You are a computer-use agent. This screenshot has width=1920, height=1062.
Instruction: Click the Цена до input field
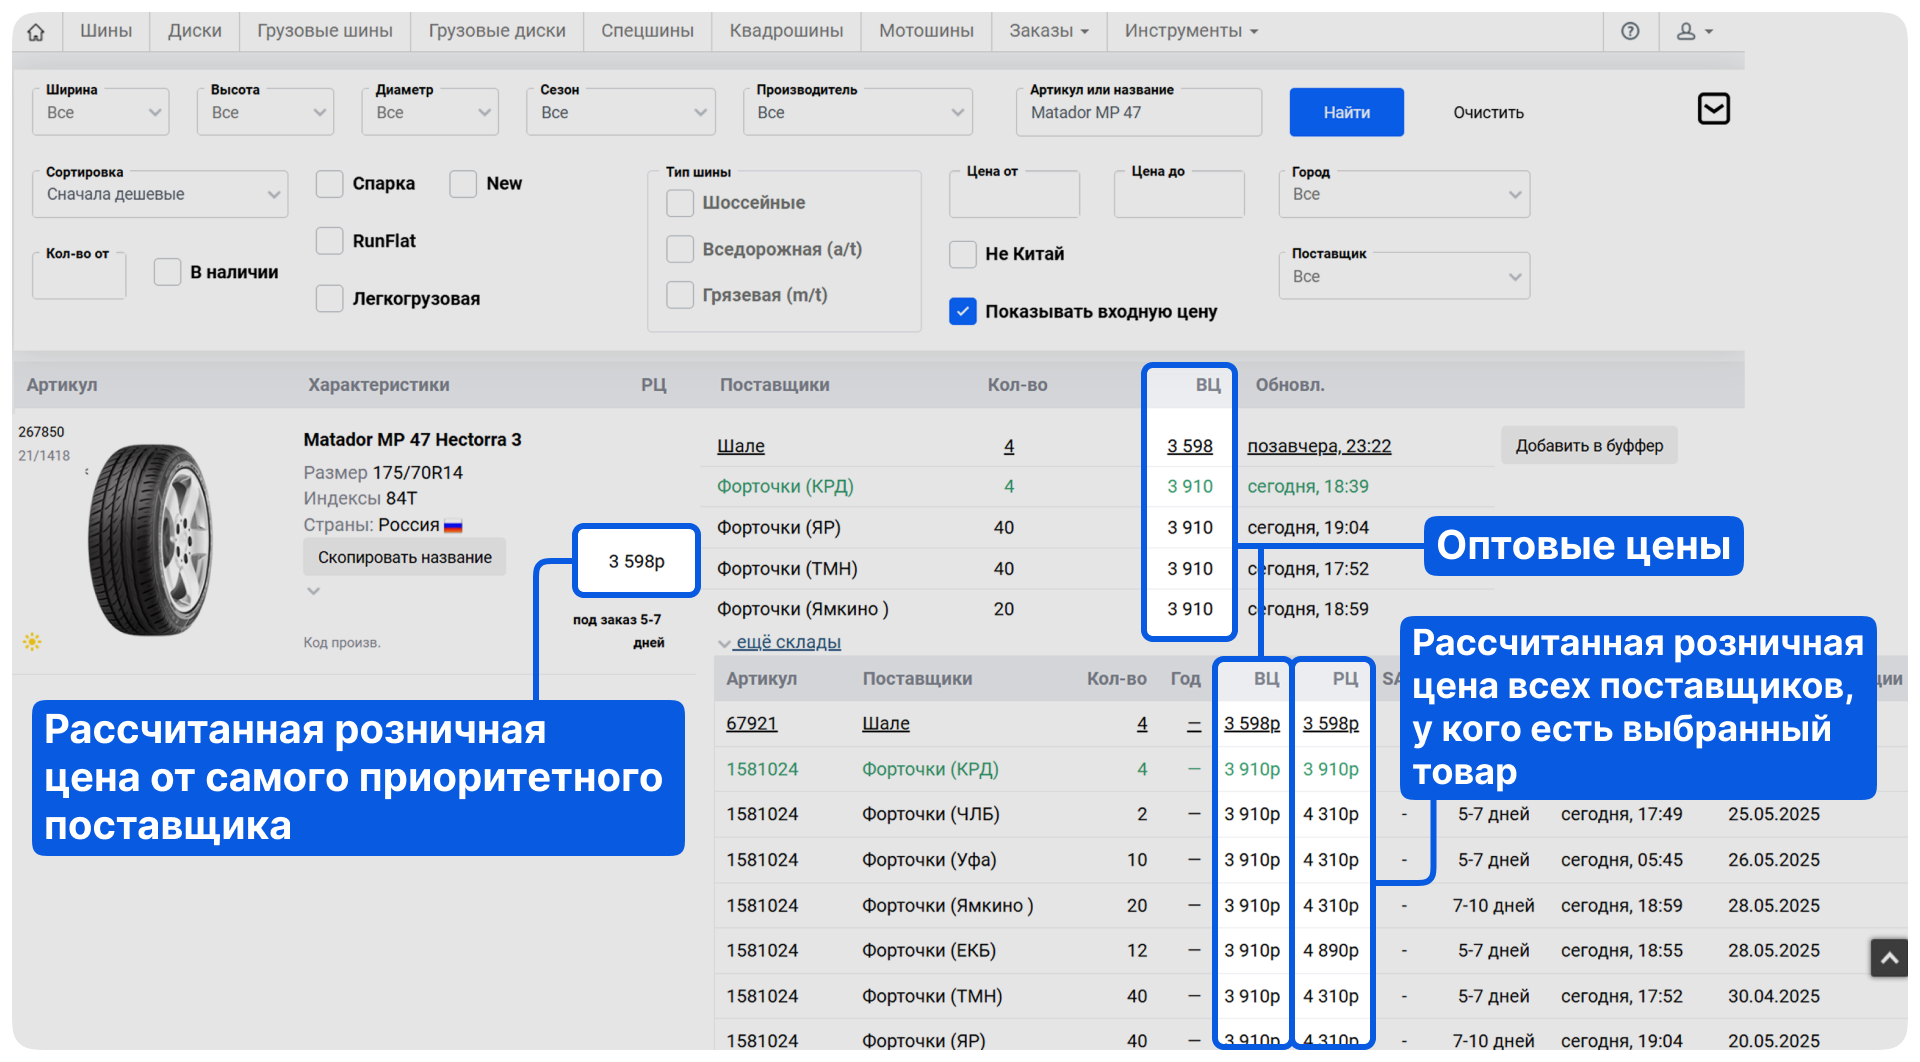coord(1179,194)
